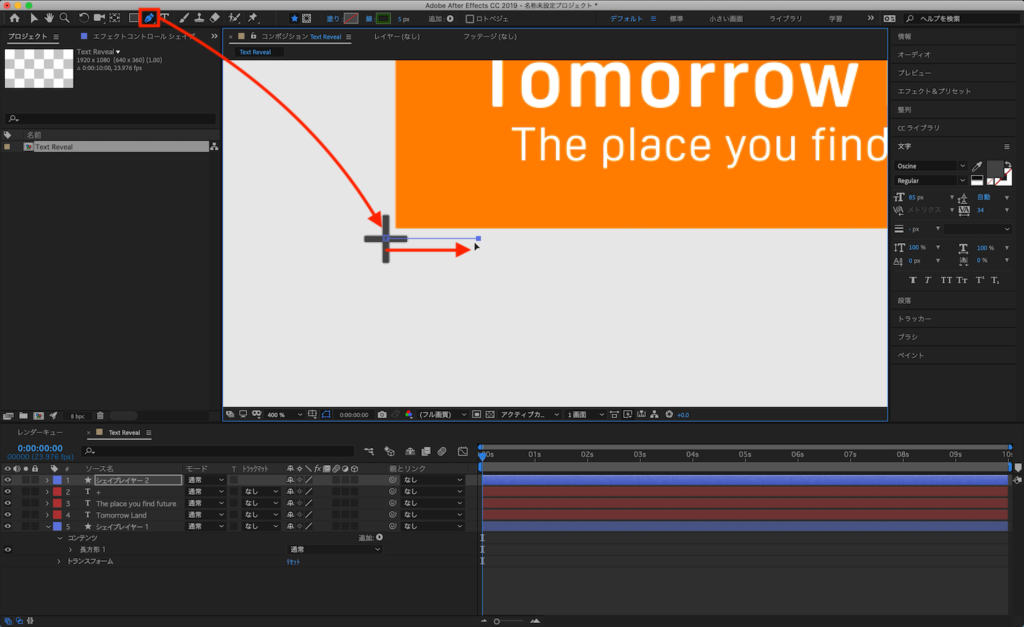The height and width of the screenshot is (627, 1024).
Task: Switch to the レンダーキュー tab
Action: [40, 432]
